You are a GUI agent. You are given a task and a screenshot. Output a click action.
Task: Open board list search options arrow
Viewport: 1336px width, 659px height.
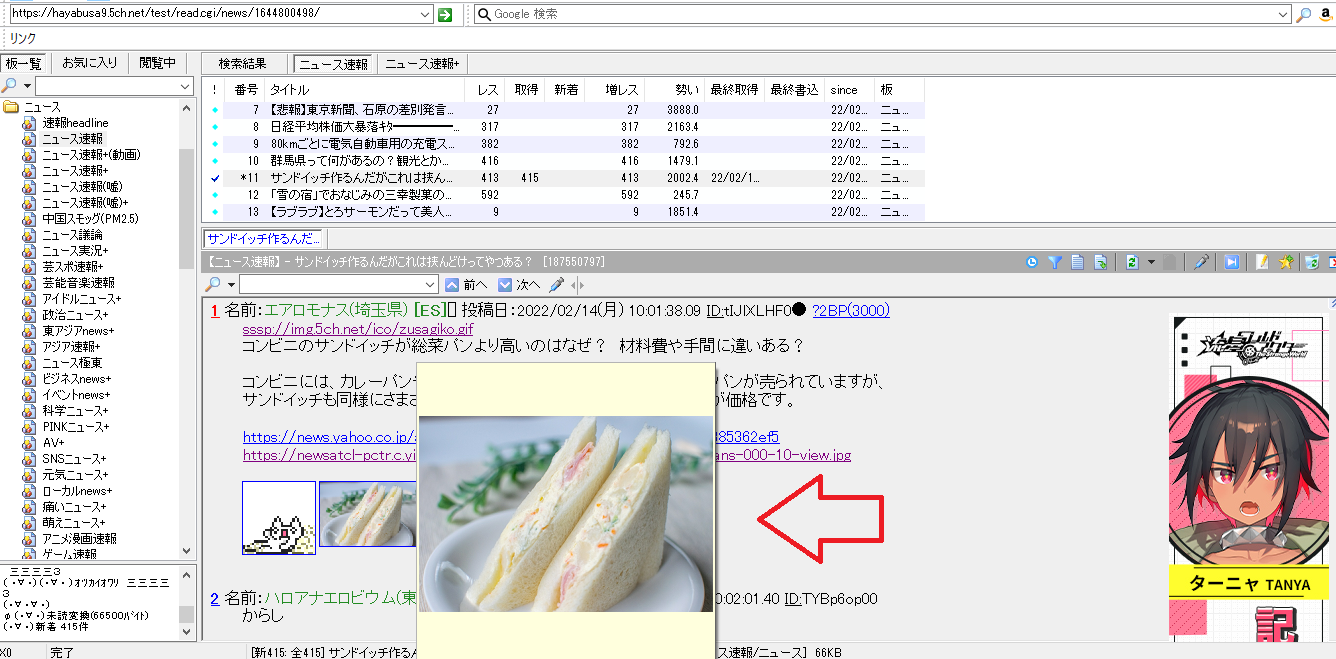pyautogui.click(x=27, y=87)
